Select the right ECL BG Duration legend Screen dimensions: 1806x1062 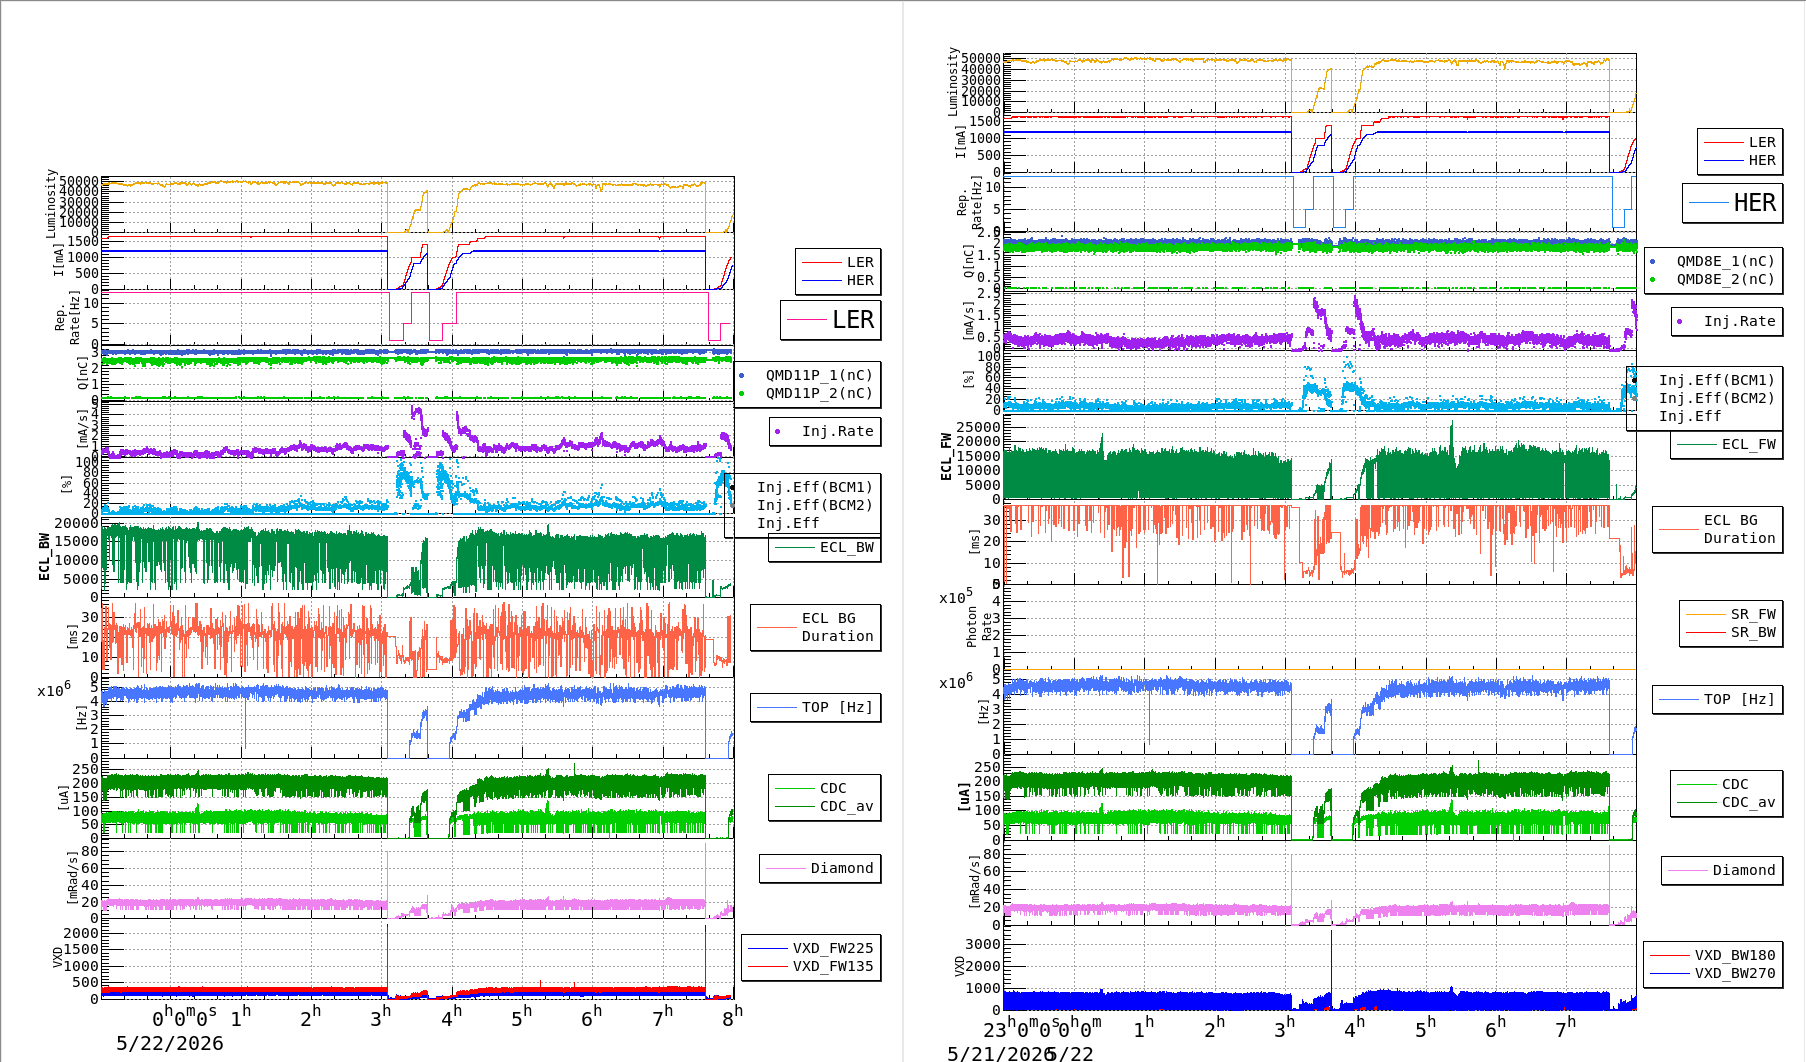[1718, 529]
